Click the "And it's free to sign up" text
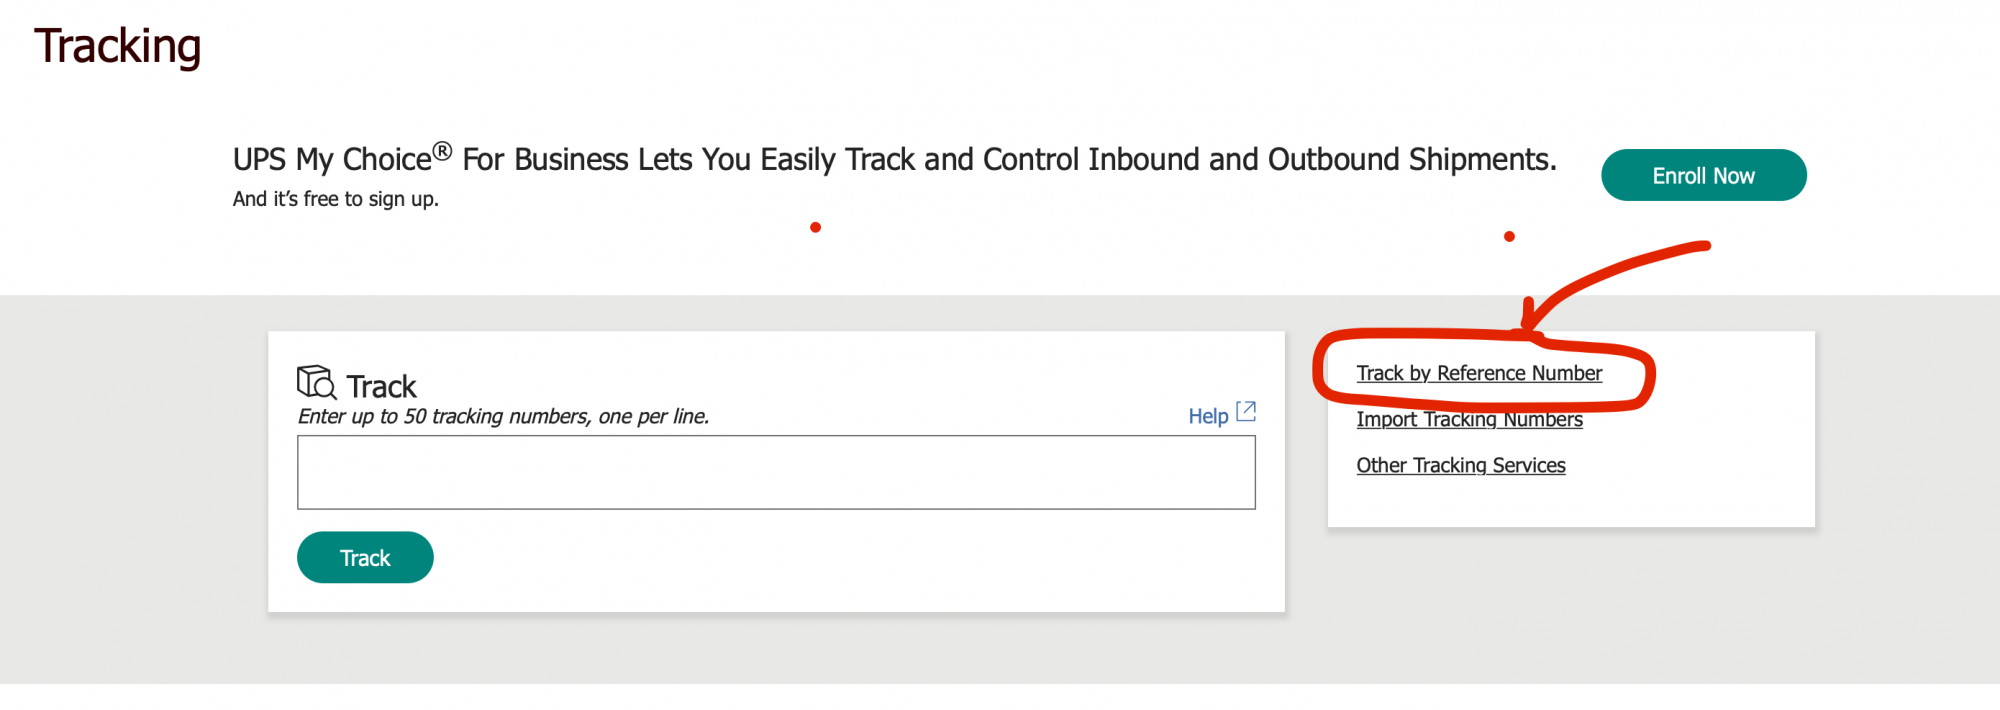Screen dimensions: 2000x710 (335, 199)
